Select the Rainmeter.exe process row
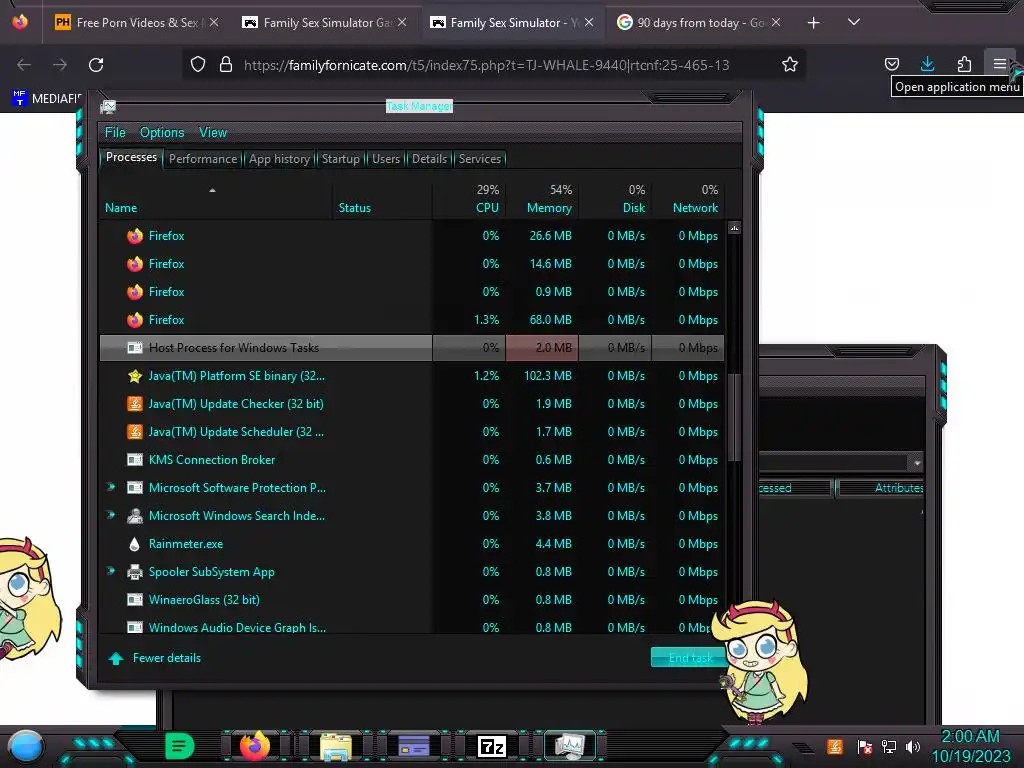Screen dimensions: 1024x768 tap(411, 543)
